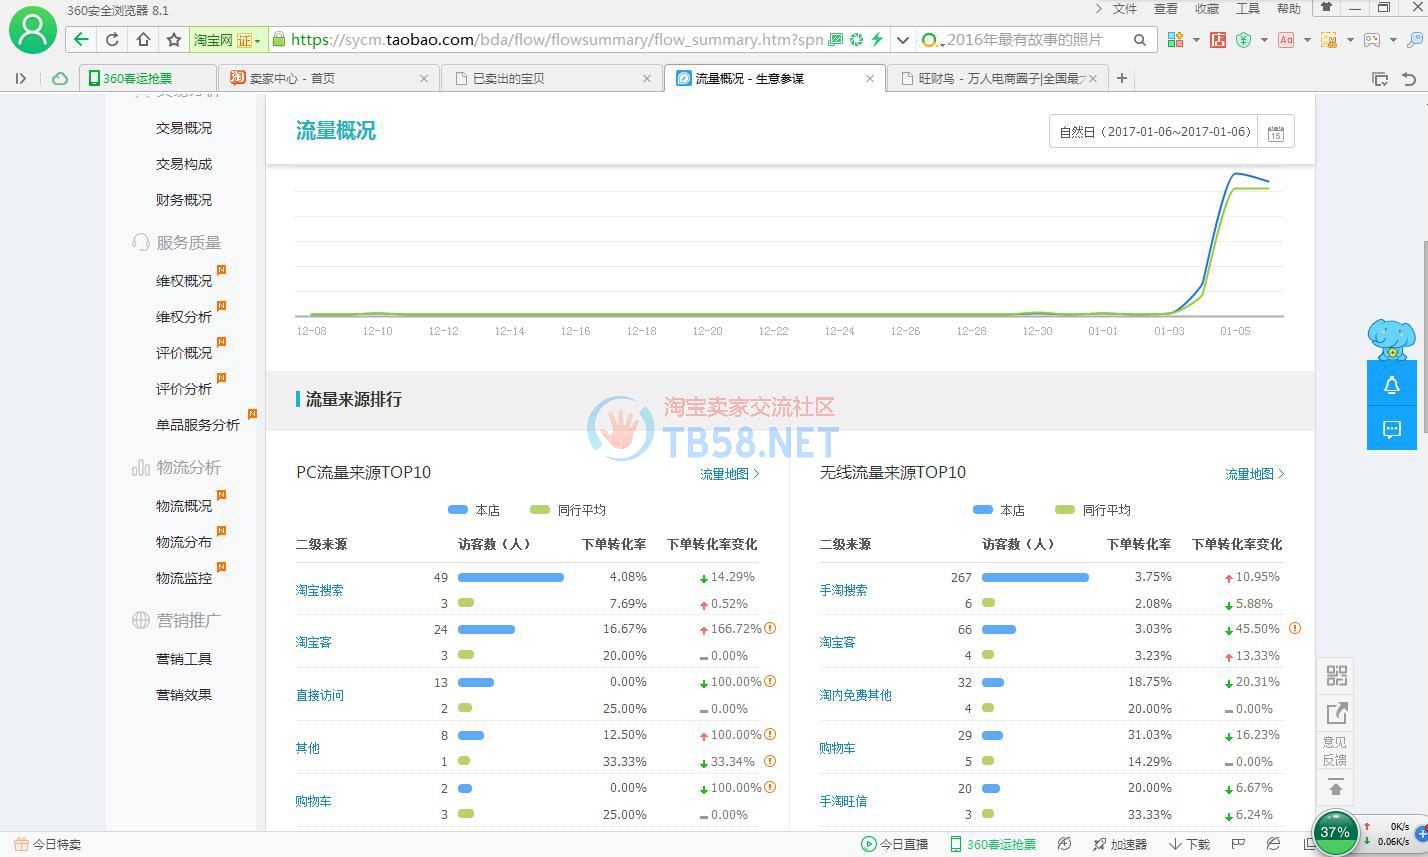Click the 2016 search input field
The width and height of the screenshot is (1428, 857).
pos(1030,40)
